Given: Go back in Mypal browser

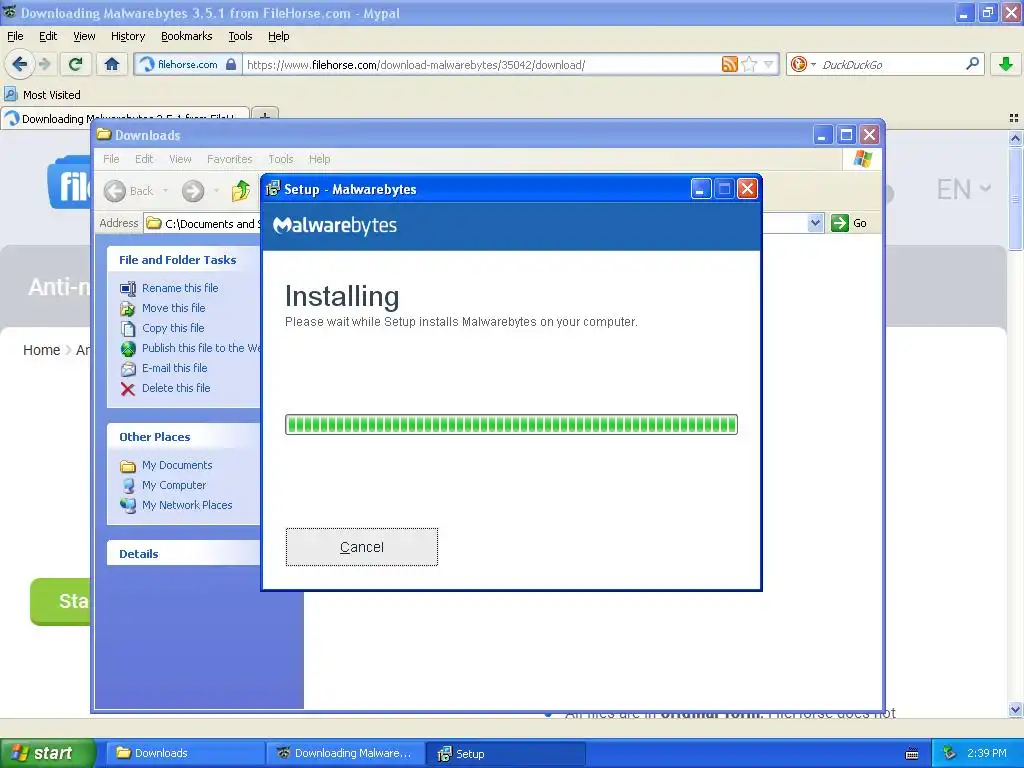Looking at the screenshot, I should [x=19, y=64].
